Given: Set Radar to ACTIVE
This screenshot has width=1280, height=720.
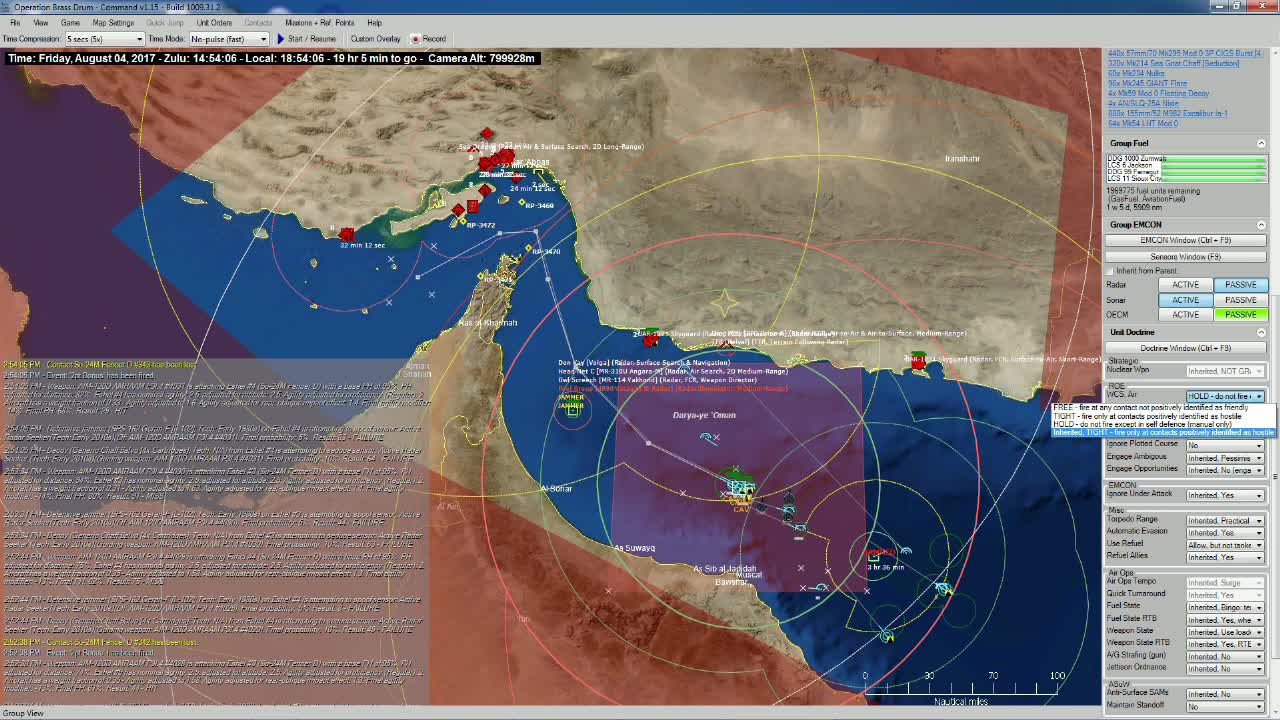Looking at the screenshot, I should 1185,285.
